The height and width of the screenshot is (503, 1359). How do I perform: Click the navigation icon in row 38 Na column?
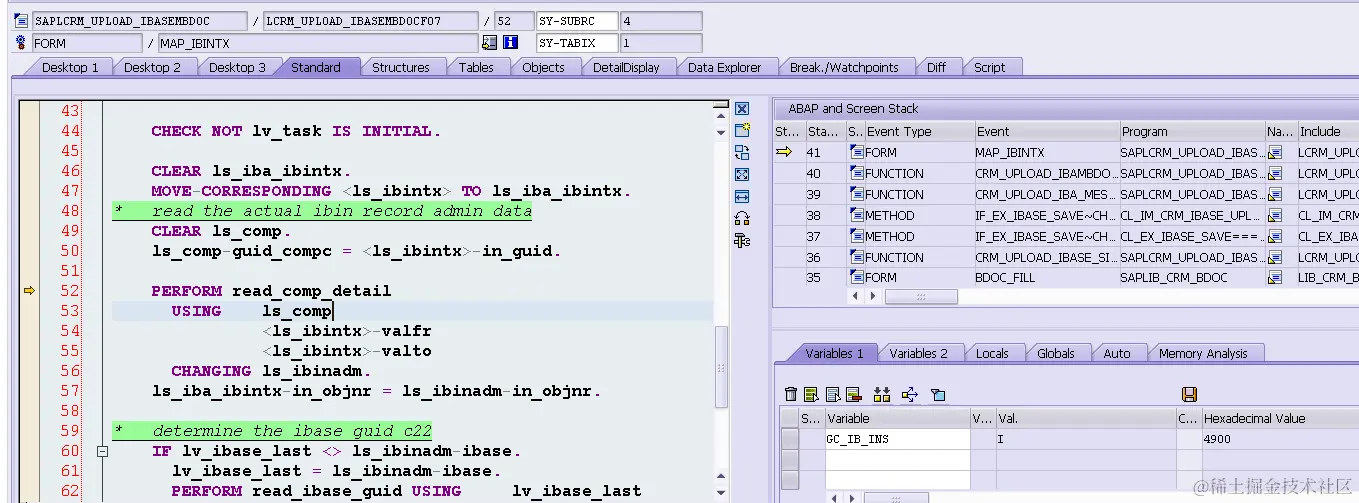[1274, 215]
